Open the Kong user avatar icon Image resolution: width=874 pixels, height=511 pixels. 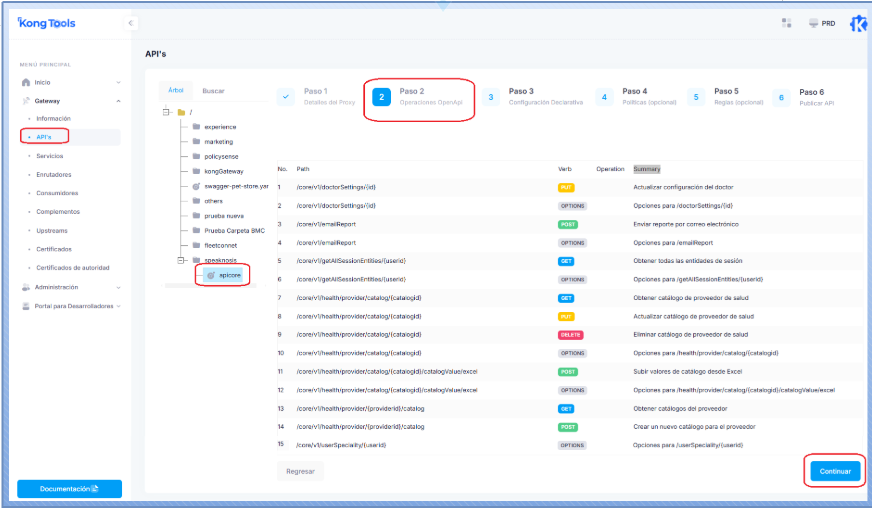pyautogui.click(x=858, y=24)
